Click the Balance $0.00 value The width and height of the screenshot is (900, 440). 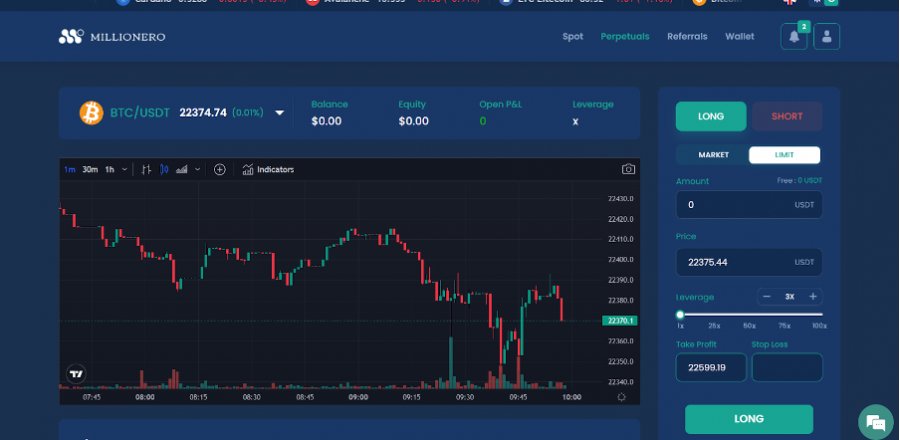[x=327, y=121]
